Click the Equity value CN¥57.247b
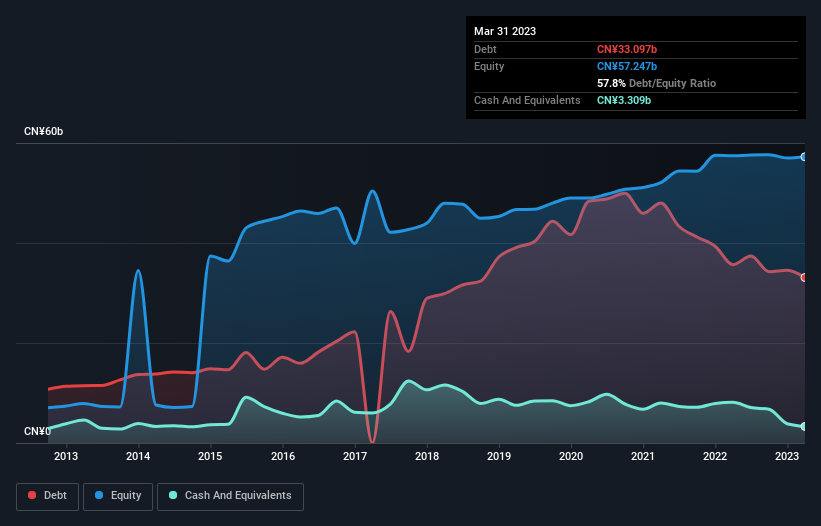Screen dimensions: 821x526 point(627,66)
